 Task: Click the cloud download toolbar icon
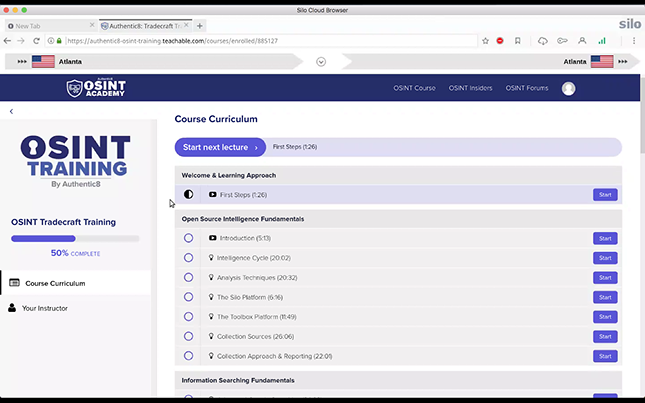point(543,41)
